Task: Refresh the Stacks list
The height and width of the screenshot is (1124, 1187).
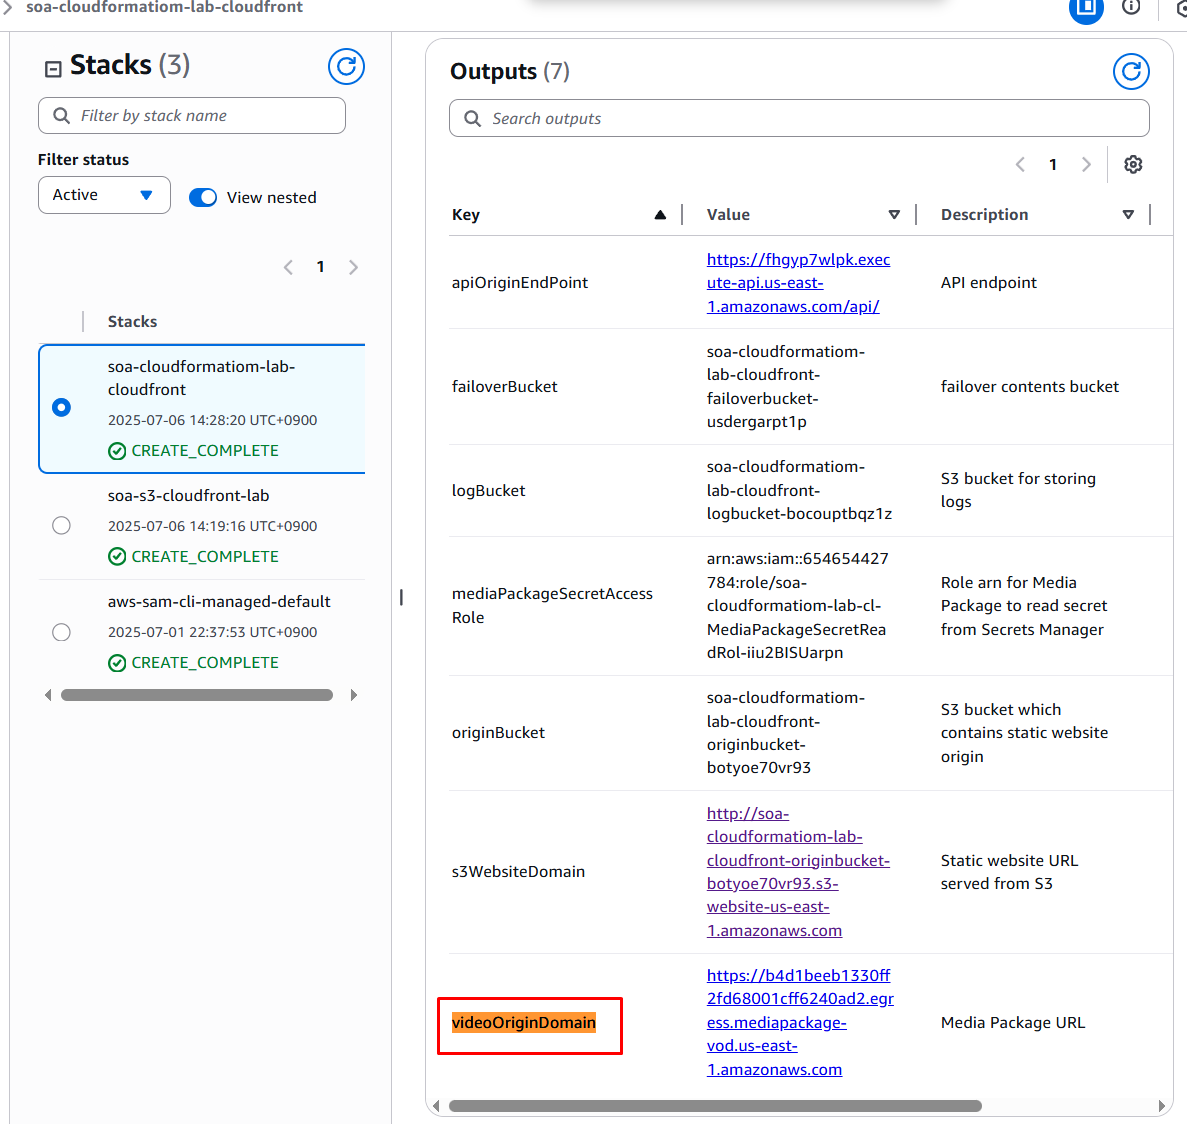Action: [346, 67]
